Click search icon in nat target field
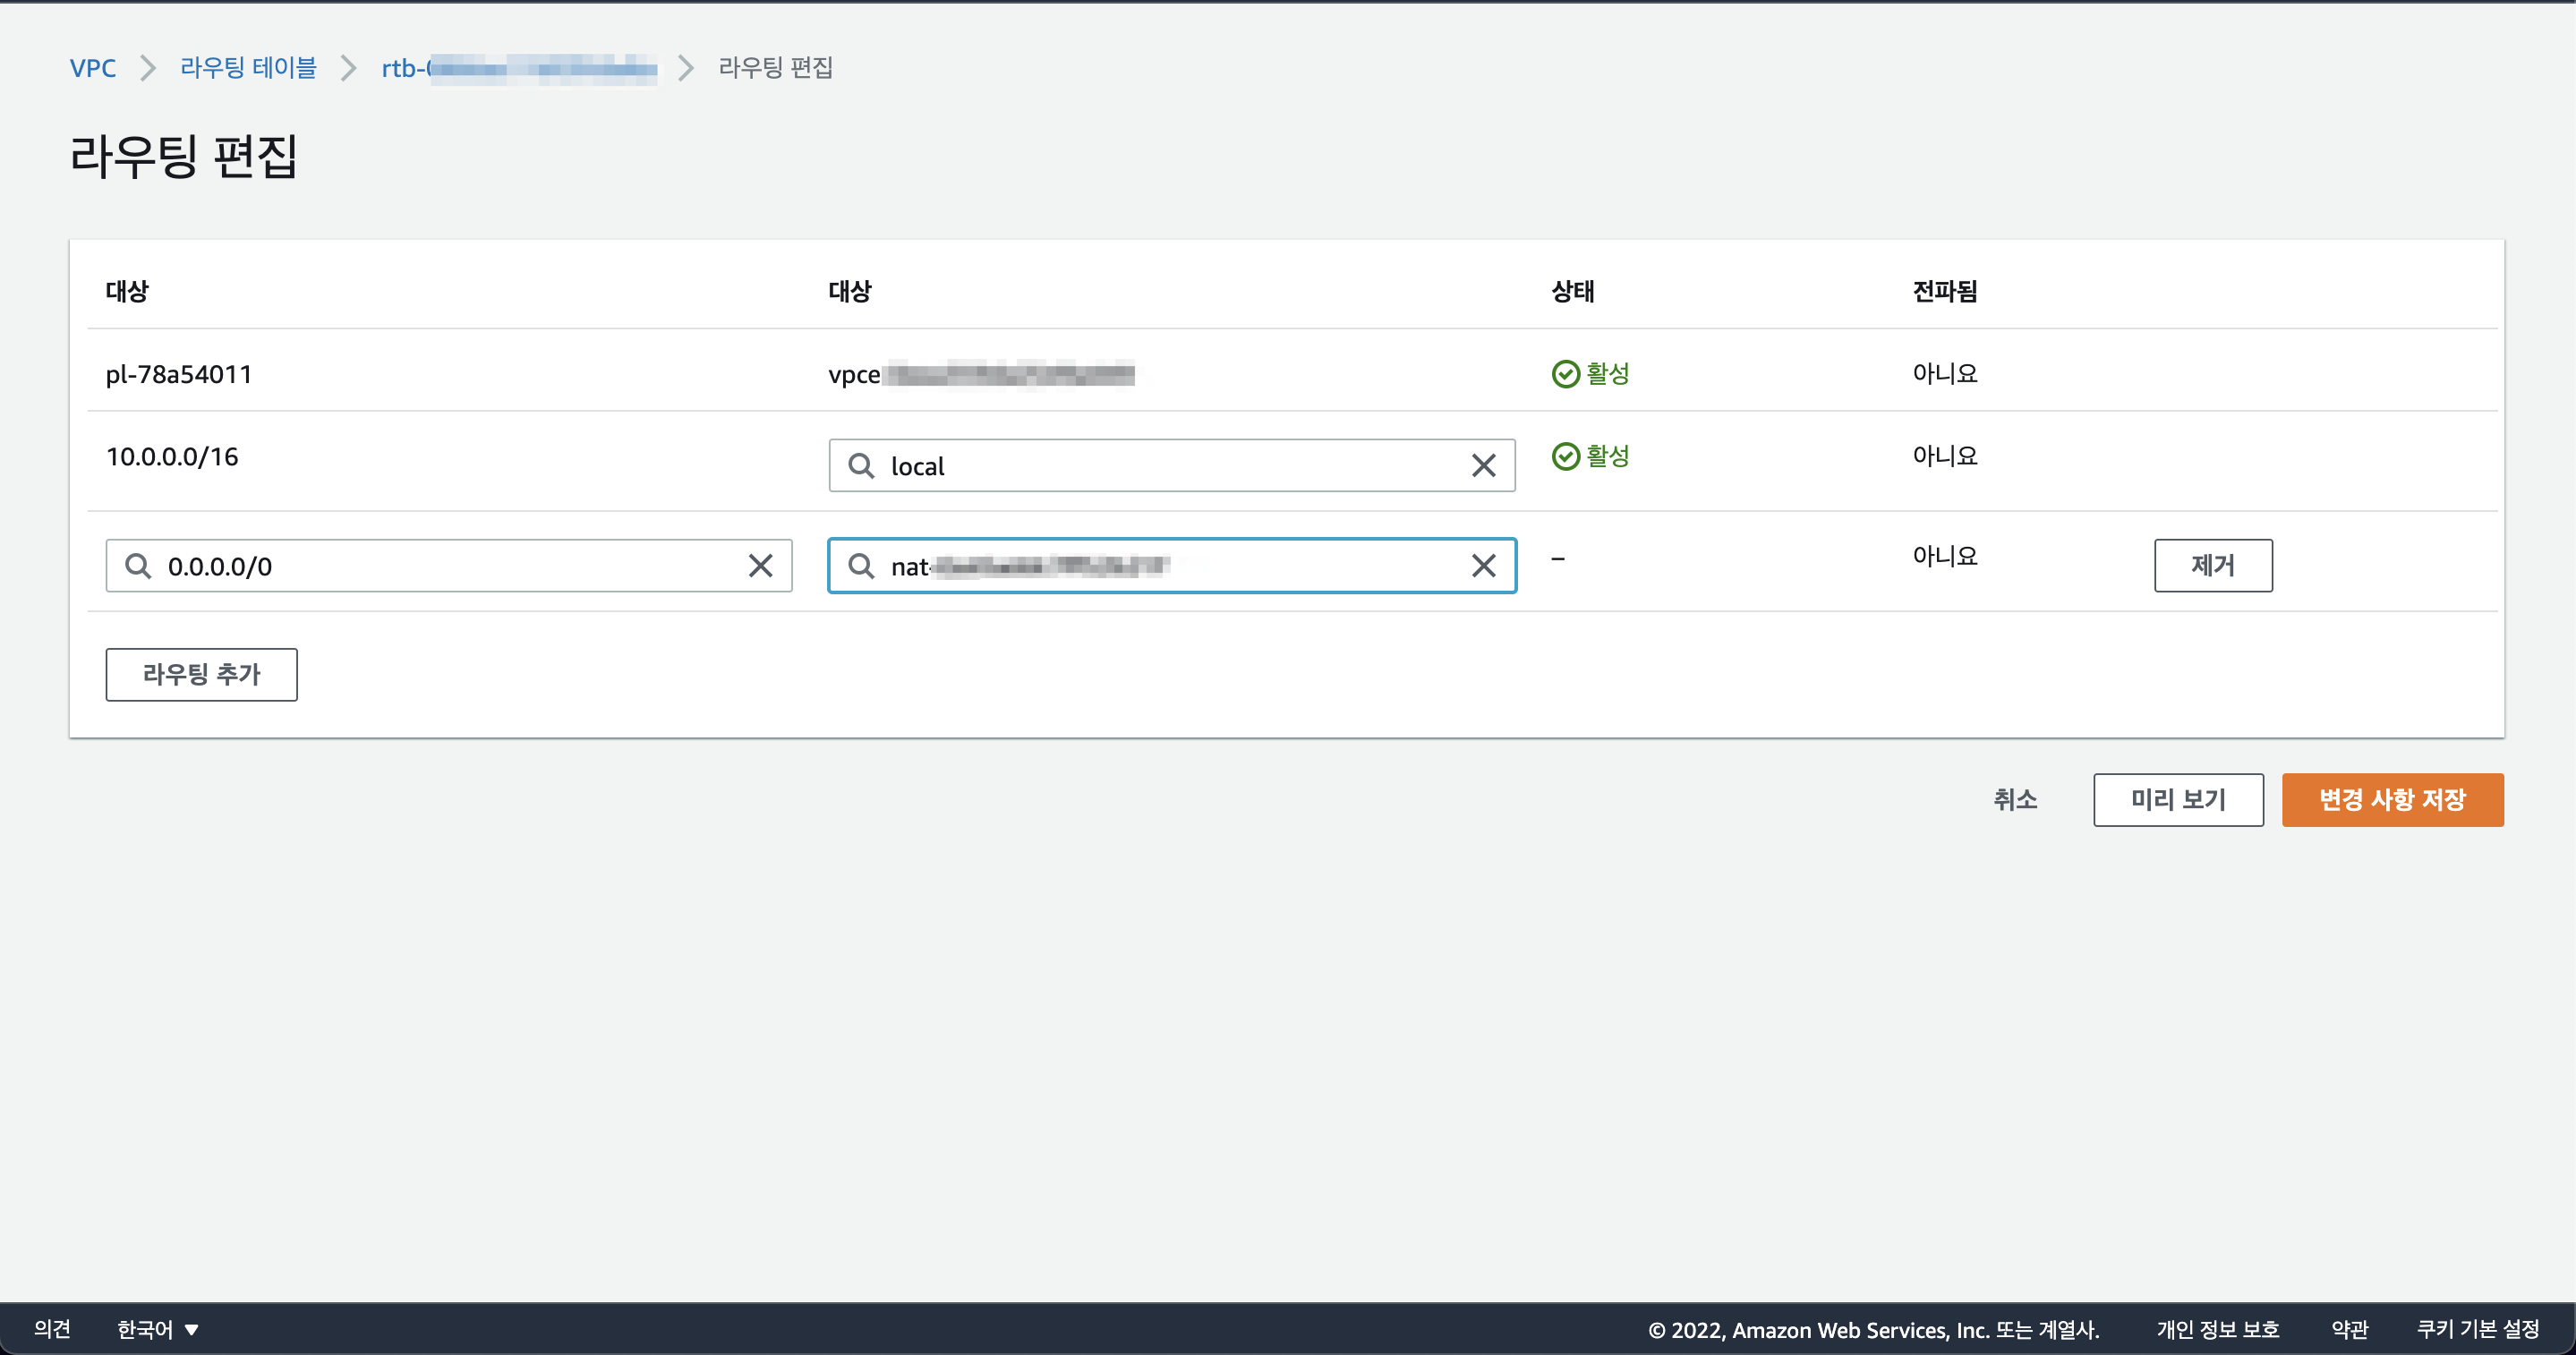This screenshot has height=1355, width=2576. click(x=861, y=566)
